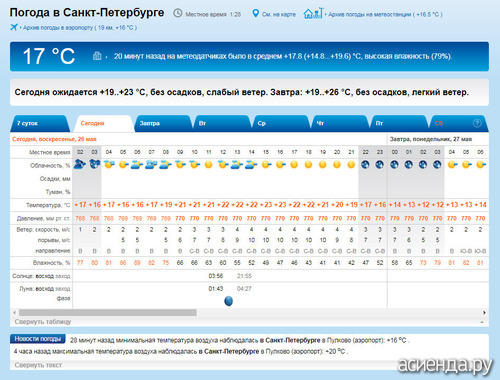This screenshot has height=380, width=500.
Task: Click 'Сегодня, воскресенье, 26 мая' heading
Action: pos(54,139)
